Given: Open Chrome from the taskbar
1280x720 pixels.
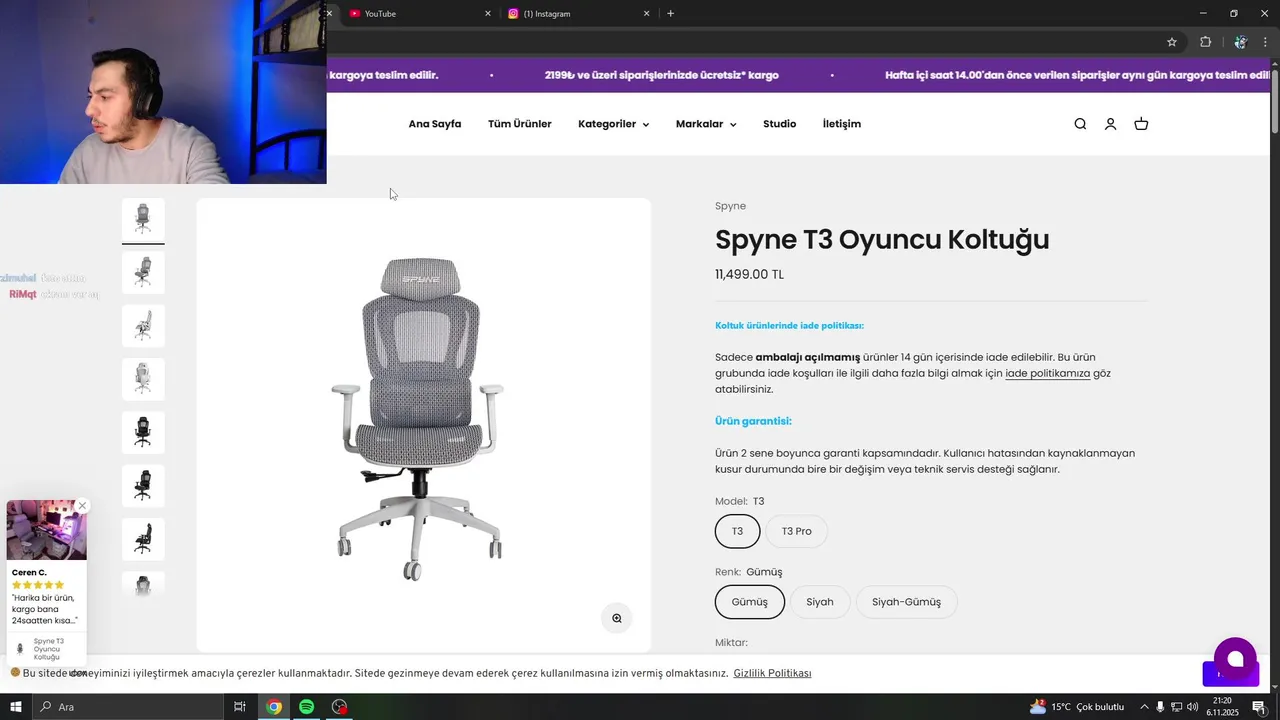Looking at the screenshot, I should coord(274,707).
